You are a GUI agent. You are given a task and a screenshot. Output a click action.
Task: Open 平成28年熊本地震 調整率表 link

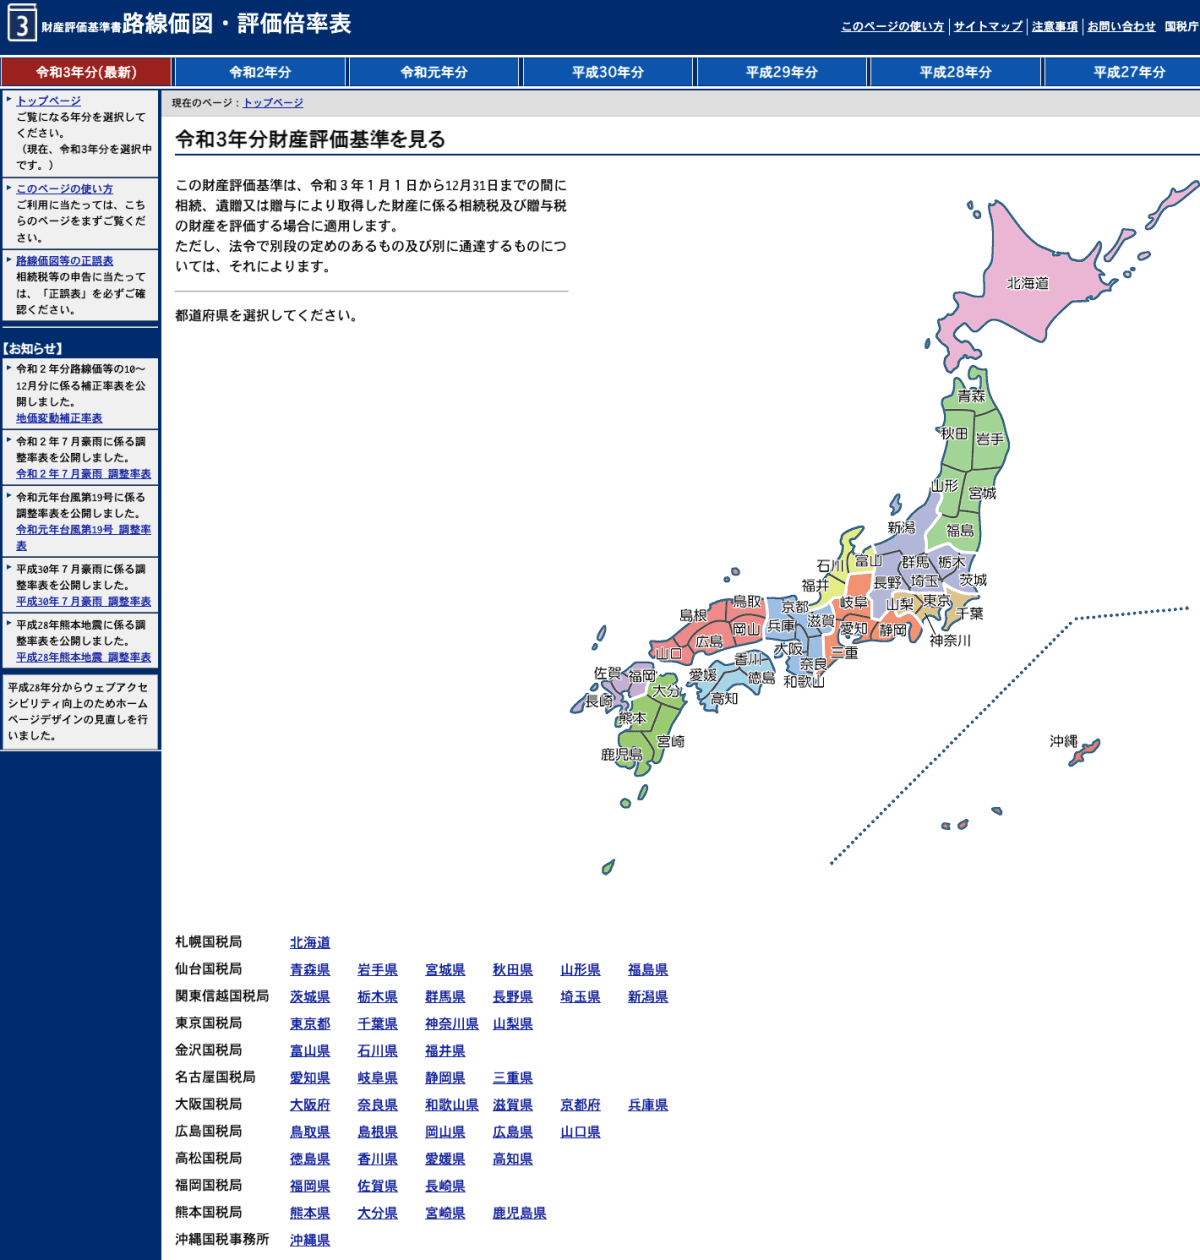click(x=83, y=658)
